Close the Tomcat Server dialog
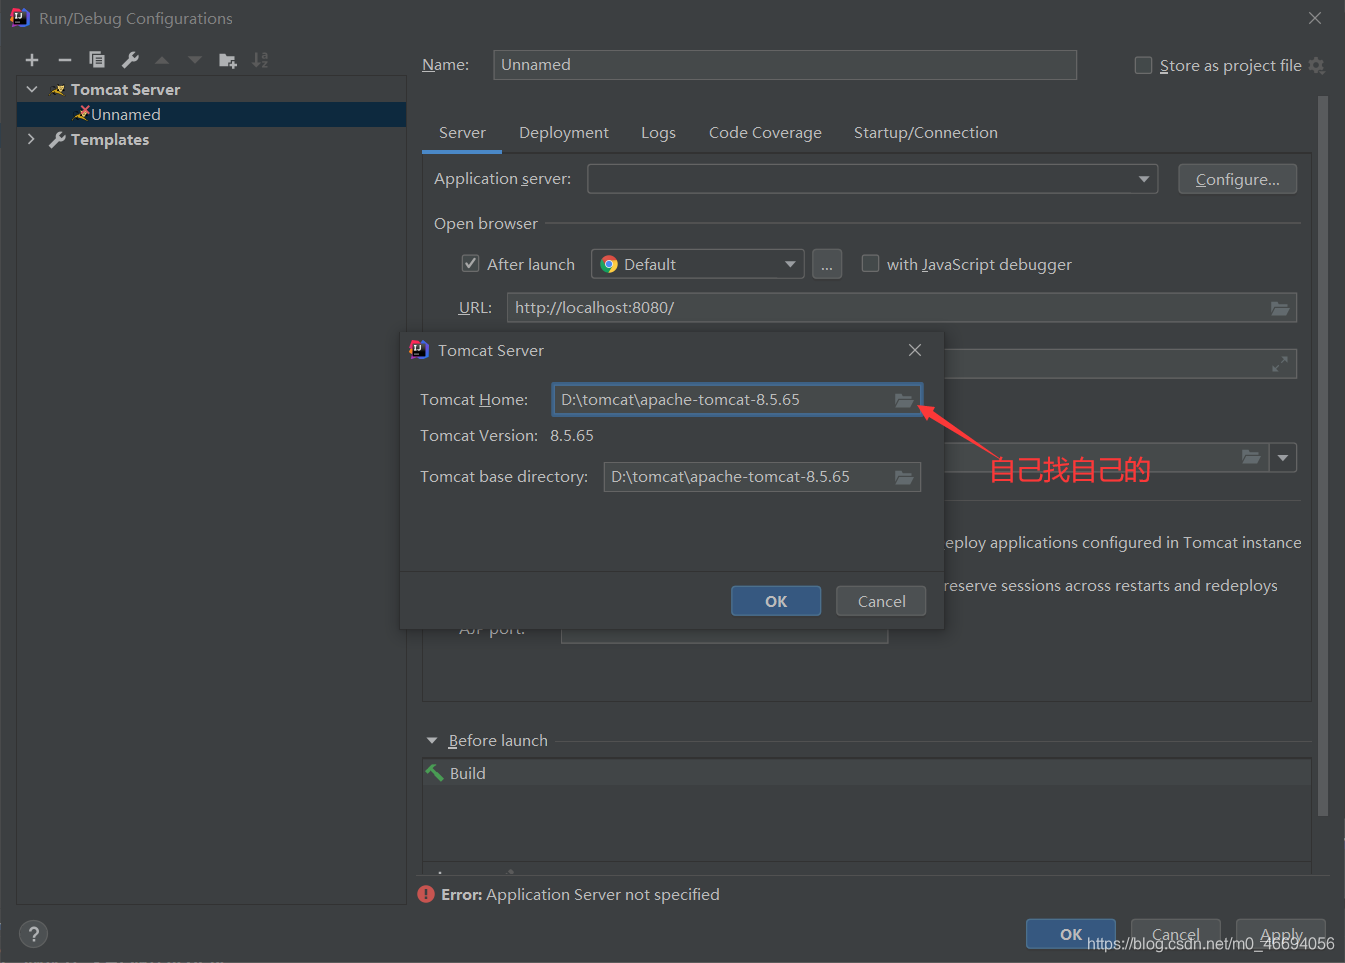This screenshot has width=1345, height=963. pos(915,350)
